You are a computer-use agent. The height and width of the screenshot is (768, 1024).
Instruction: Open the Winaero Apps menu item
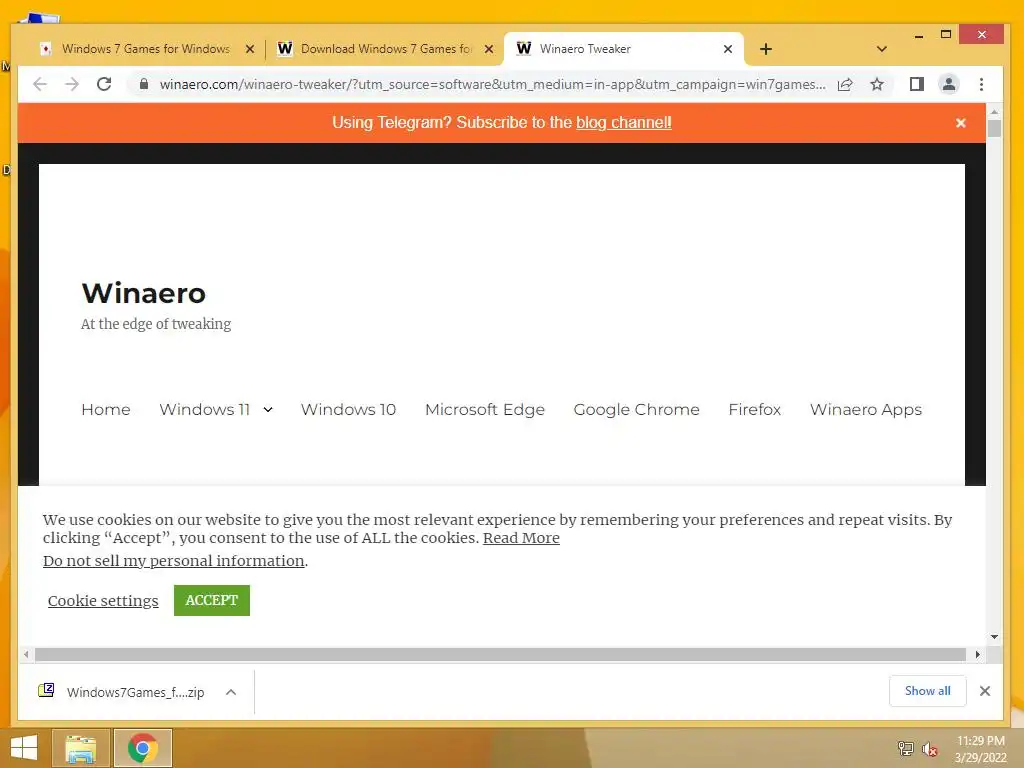click(866, 409)
